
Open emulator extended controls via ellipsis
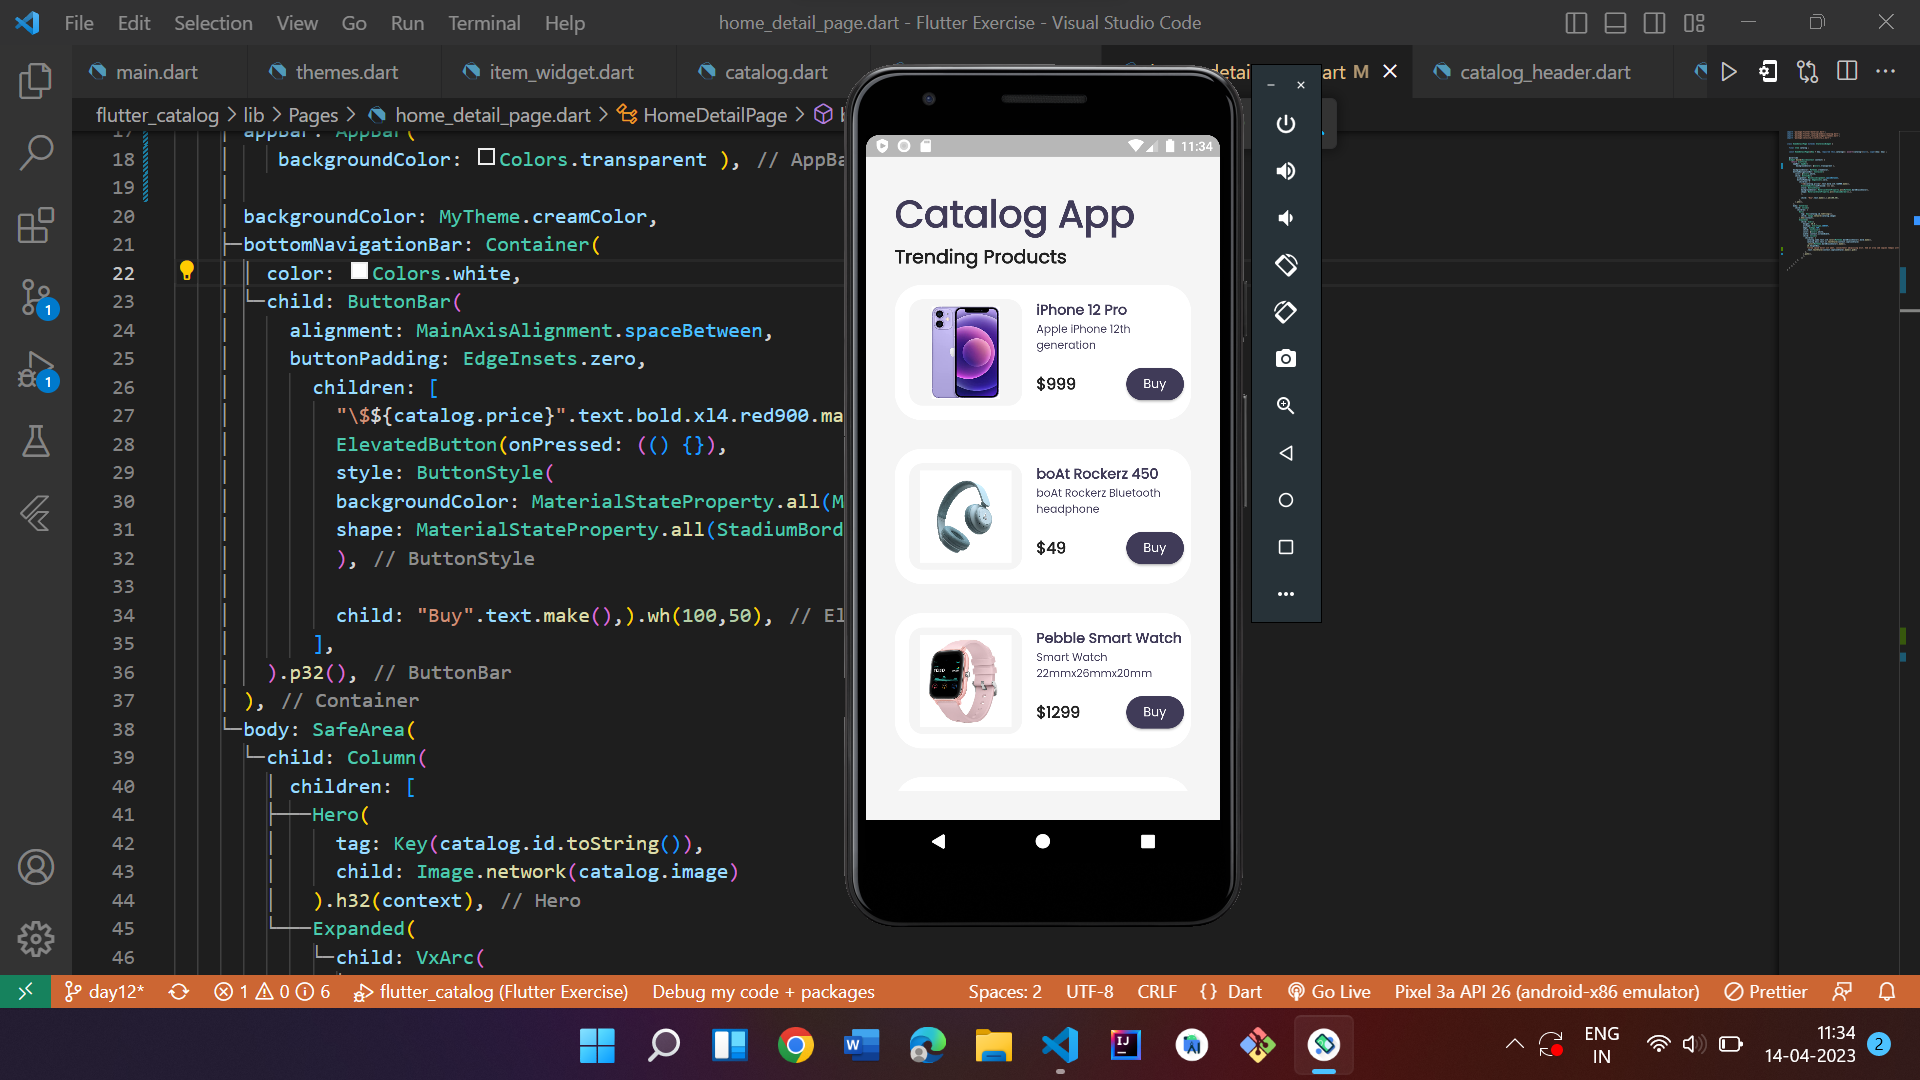click(x=1285, y=594)
